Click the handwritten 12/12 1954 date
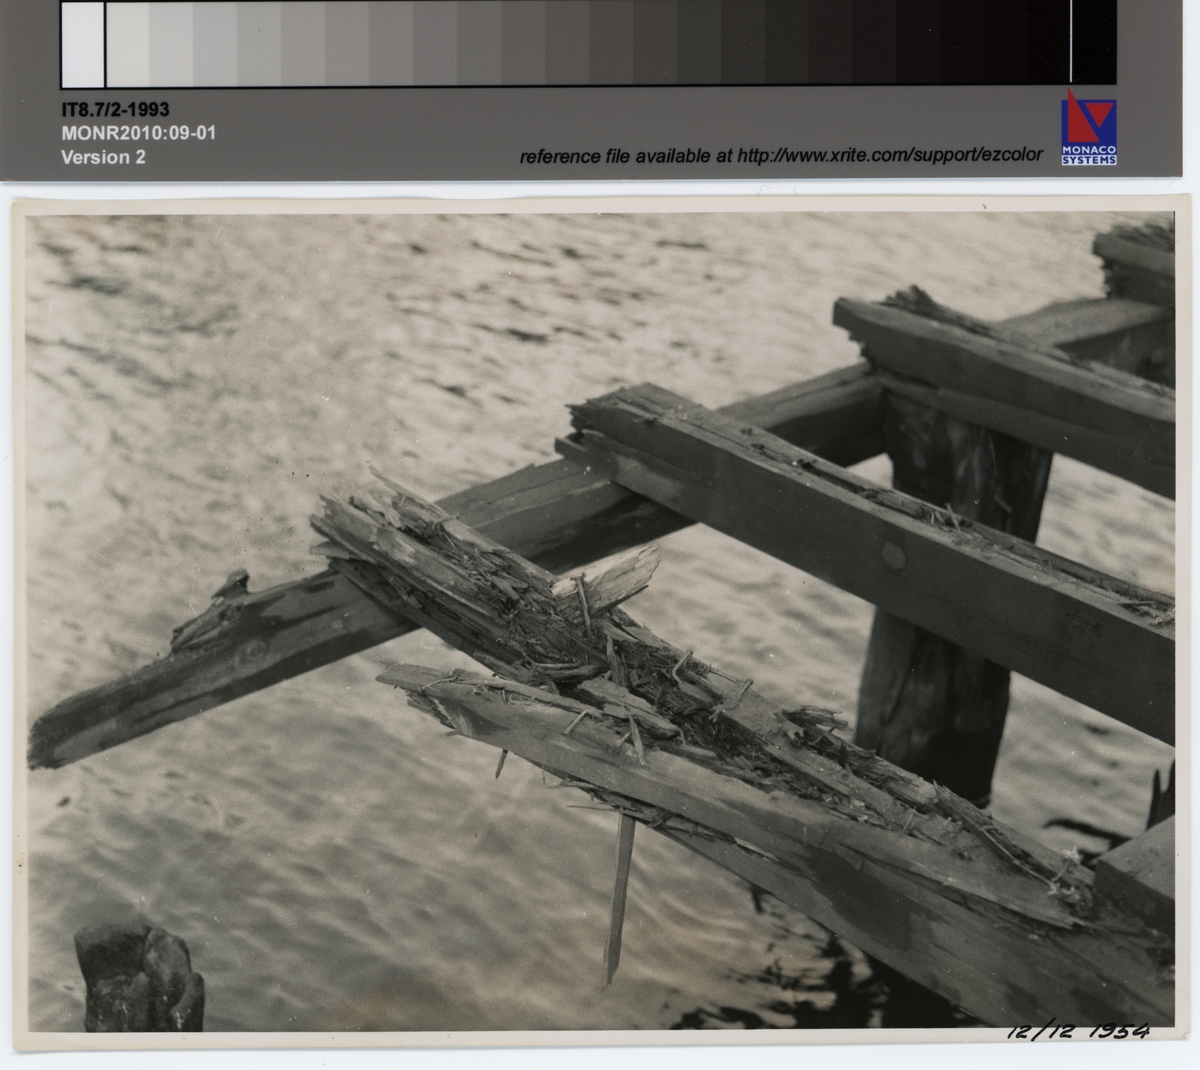Image resolution: width=1200 pixels, height=1070 pixels. [1077, 1032]
